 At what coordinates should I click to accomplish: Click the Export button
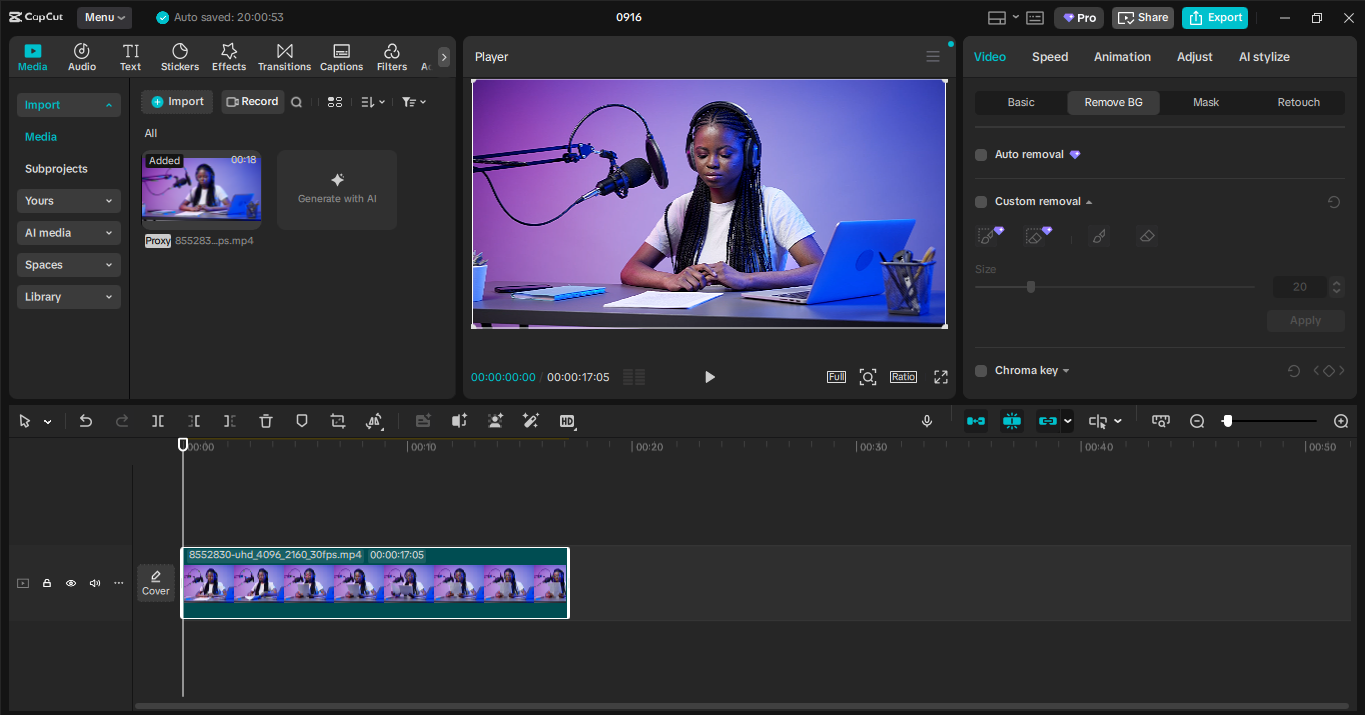coord(1214,17)
